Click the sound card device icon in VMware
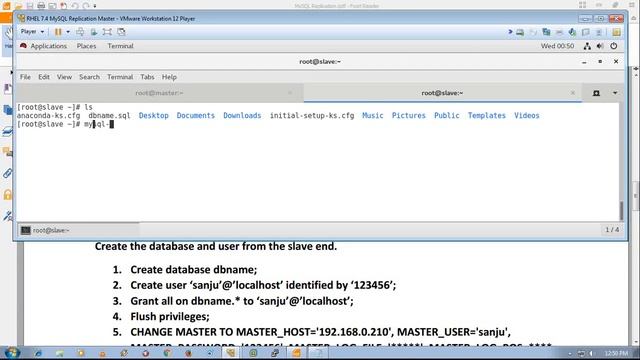640x360 pixels. [572, 32]
